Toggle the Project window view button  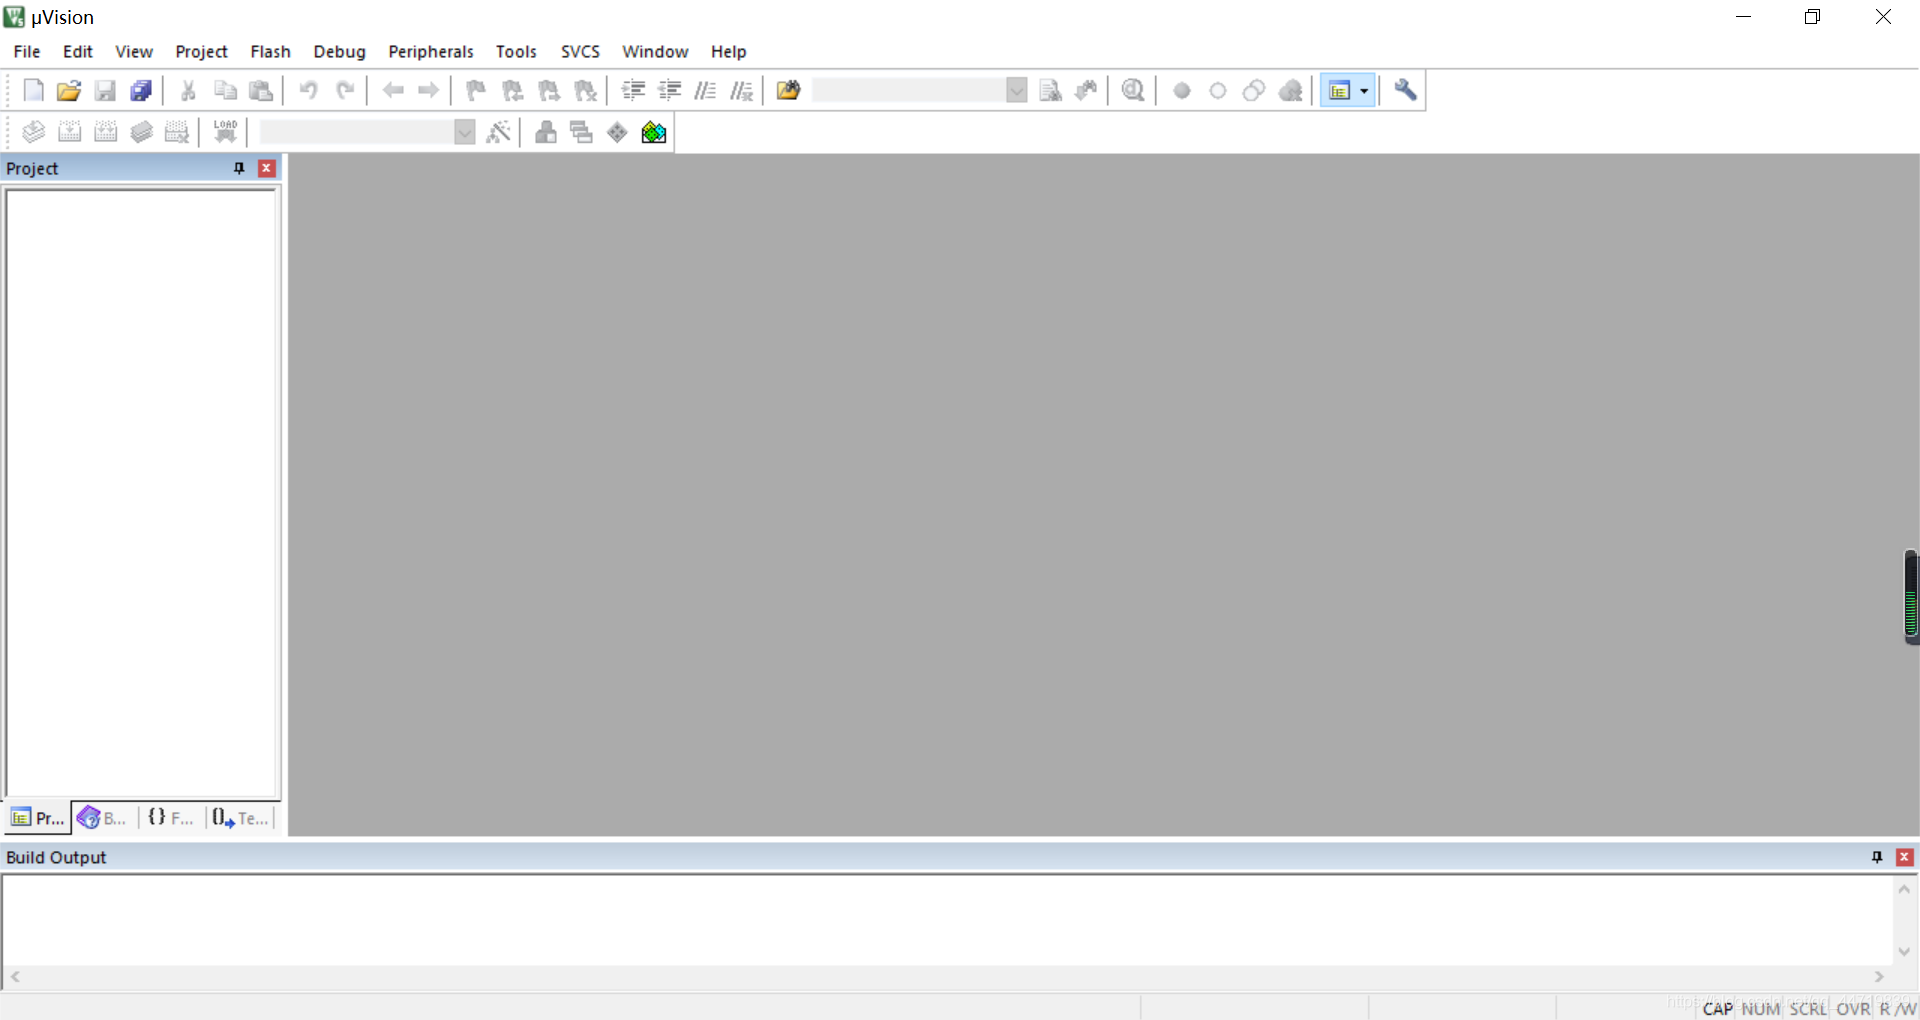click(1339, 91)
